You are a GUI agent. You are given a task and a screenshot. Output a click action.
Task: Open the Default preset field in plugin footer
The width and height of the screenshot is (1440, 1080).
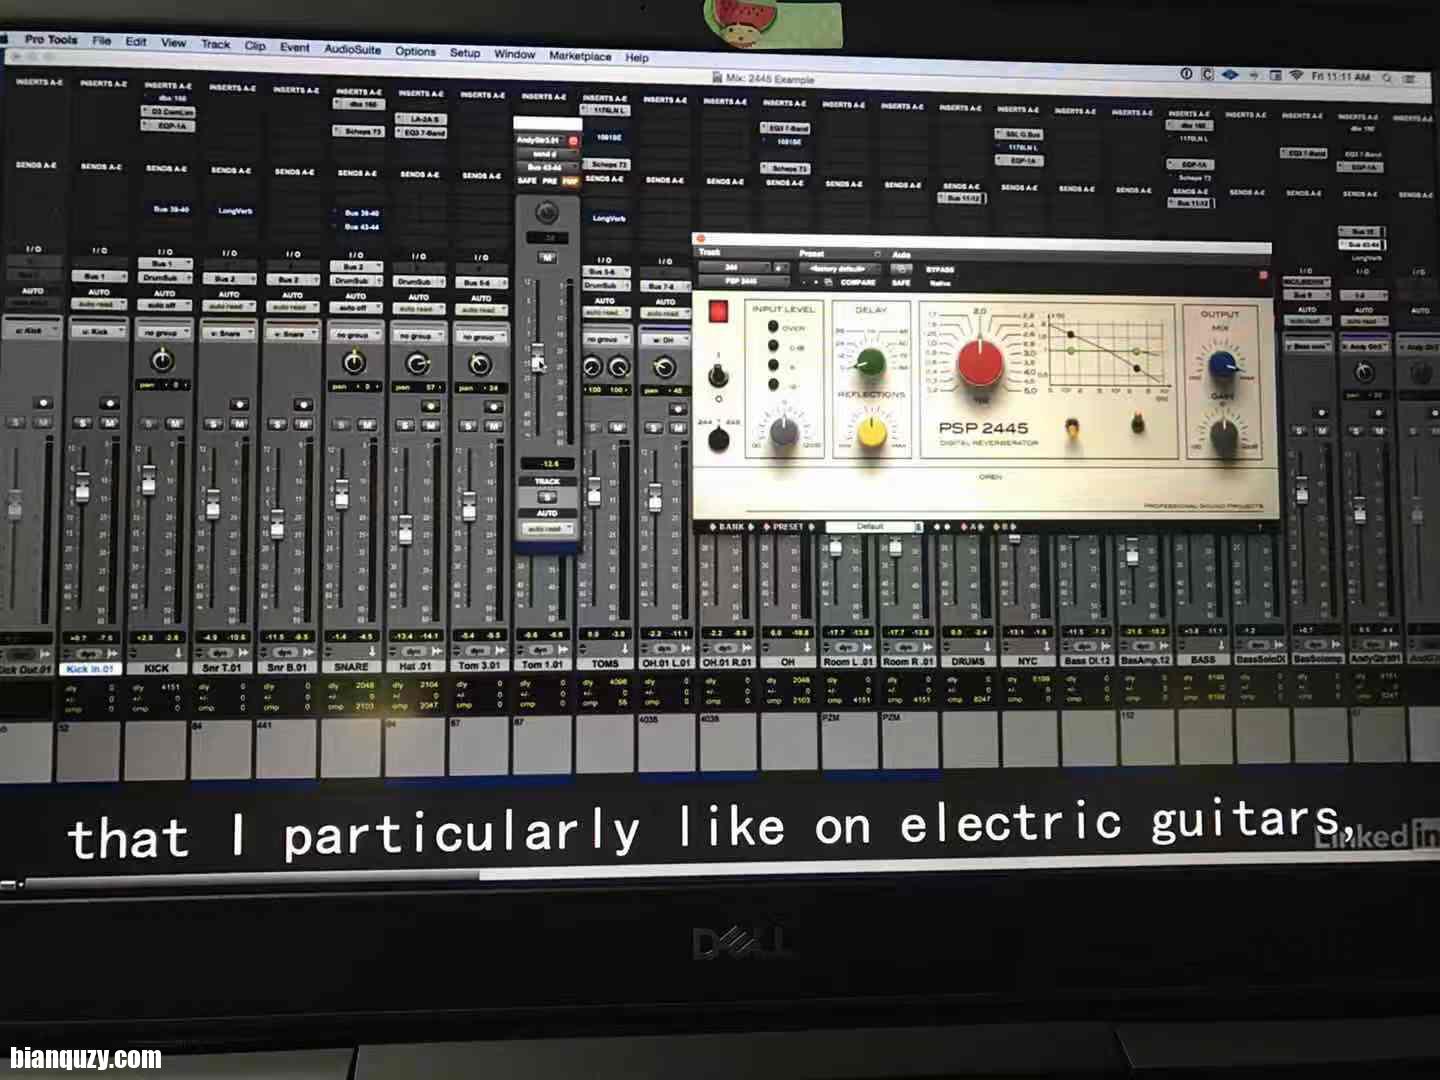(873, 526)
